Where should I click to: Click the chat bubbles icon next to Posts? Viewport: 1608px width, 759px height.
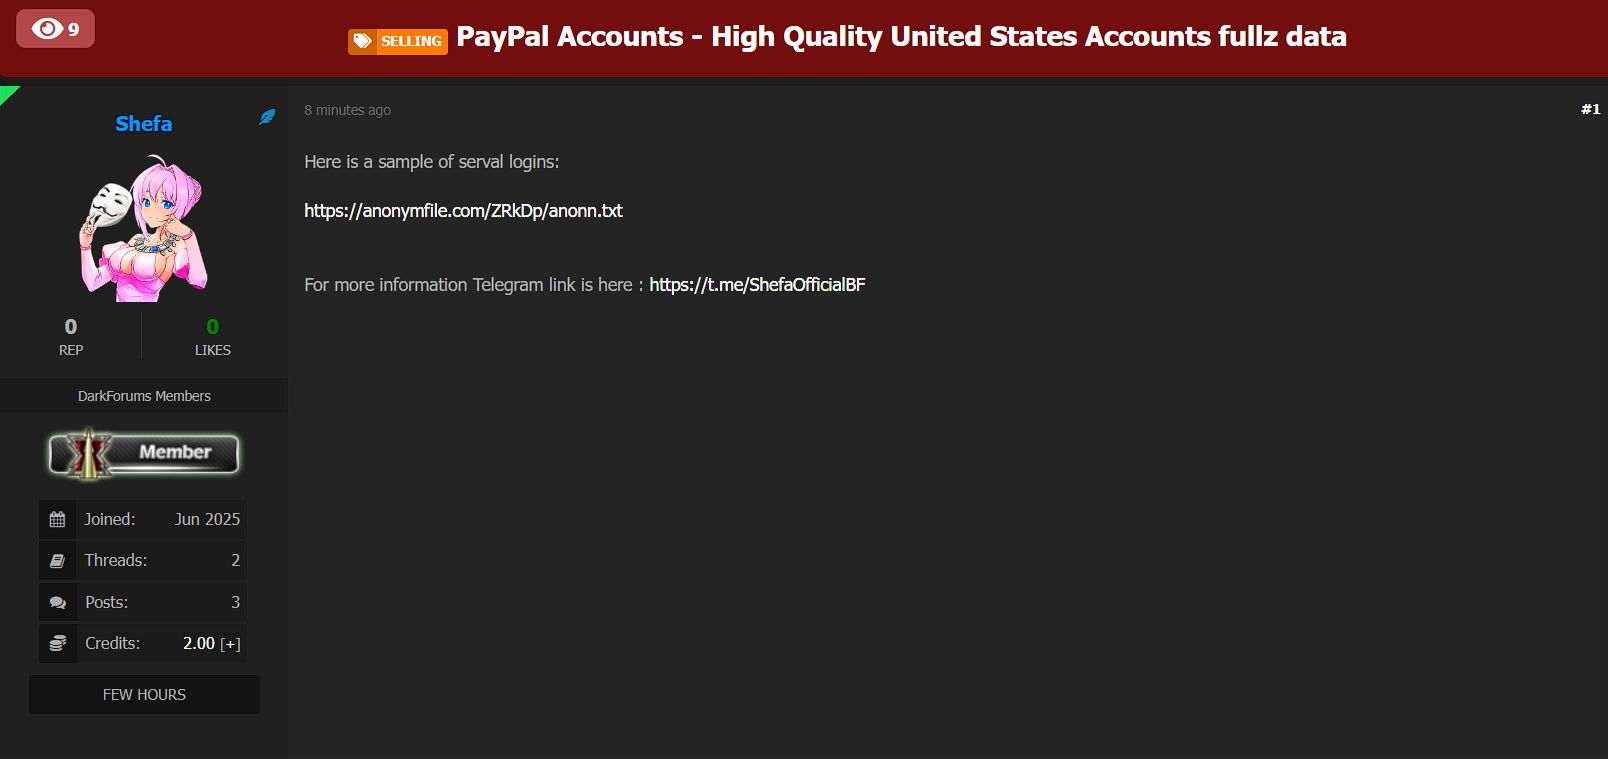57,603
